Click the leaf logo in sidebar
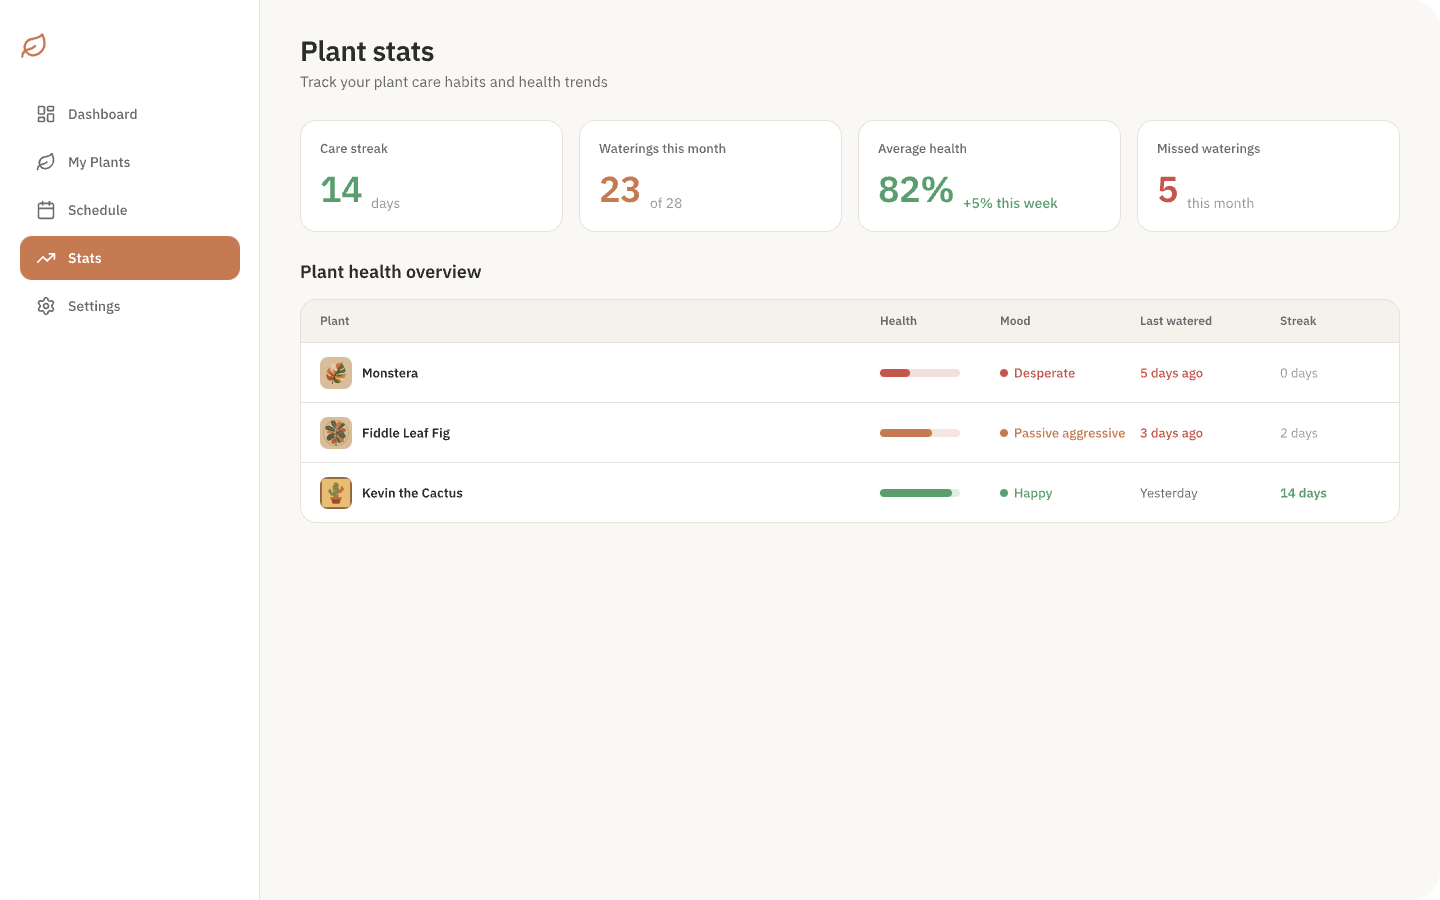 click(34, 46)
